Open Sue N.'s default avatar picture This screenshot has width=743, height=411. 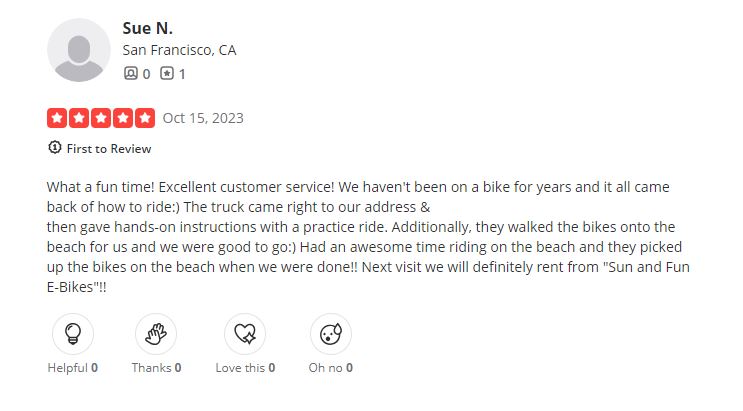pyautogui.click(x=79, y=50)
